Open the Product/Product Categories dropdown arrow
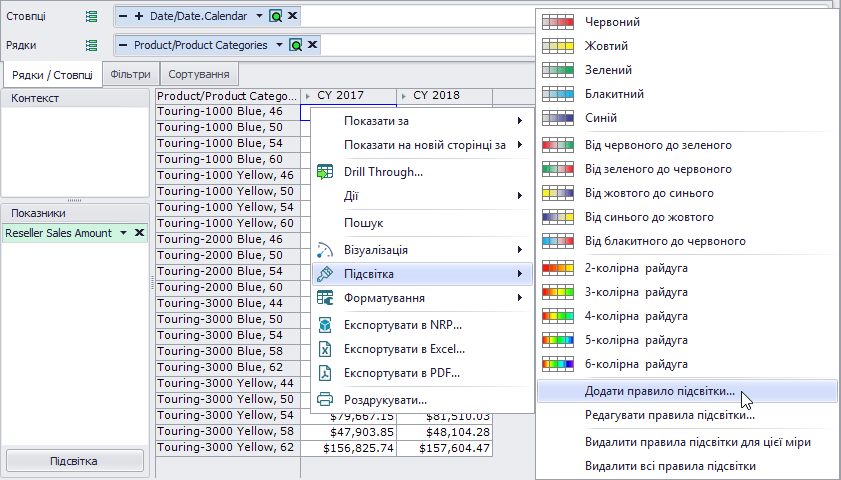The image size is (841, 480). click(x=279, y=45)
